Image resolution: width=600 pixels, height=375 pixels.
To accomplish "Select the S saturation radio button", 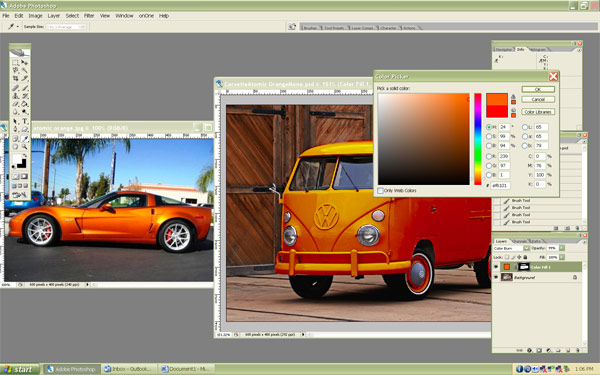I will tap(489, 136).
